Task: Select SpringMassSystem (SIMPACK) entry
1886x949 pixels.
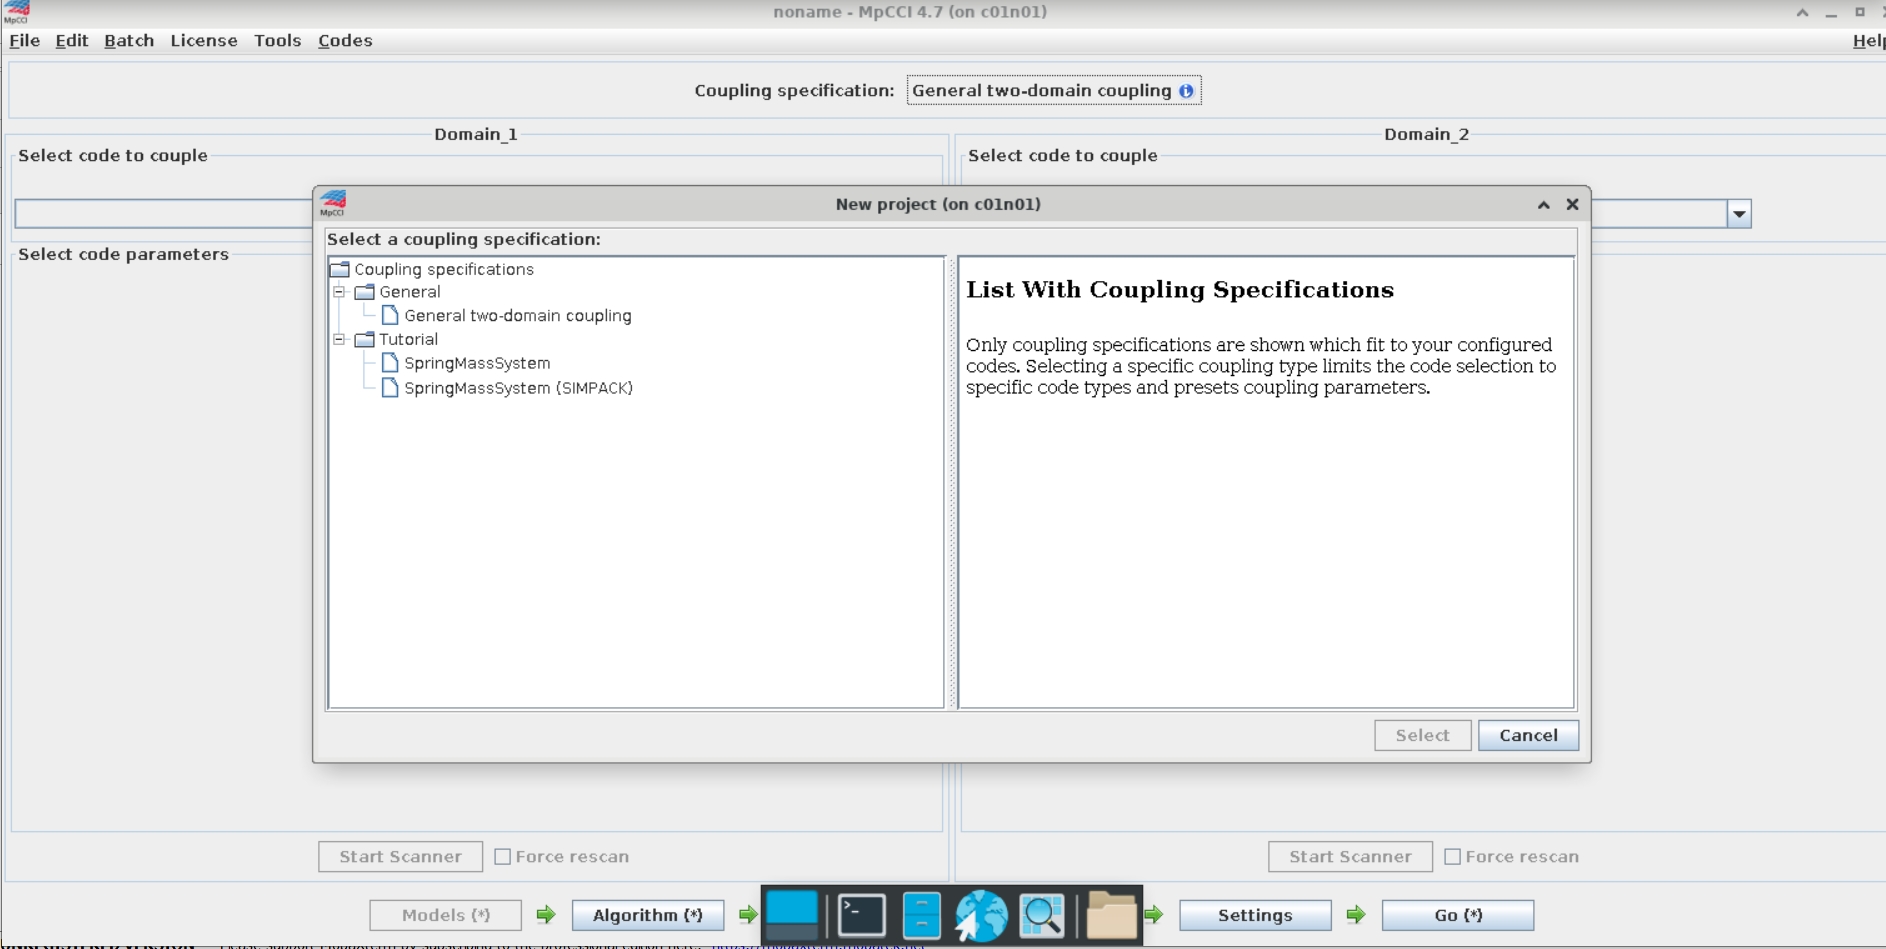Action: pyautogui.click(x=518, y=388)
